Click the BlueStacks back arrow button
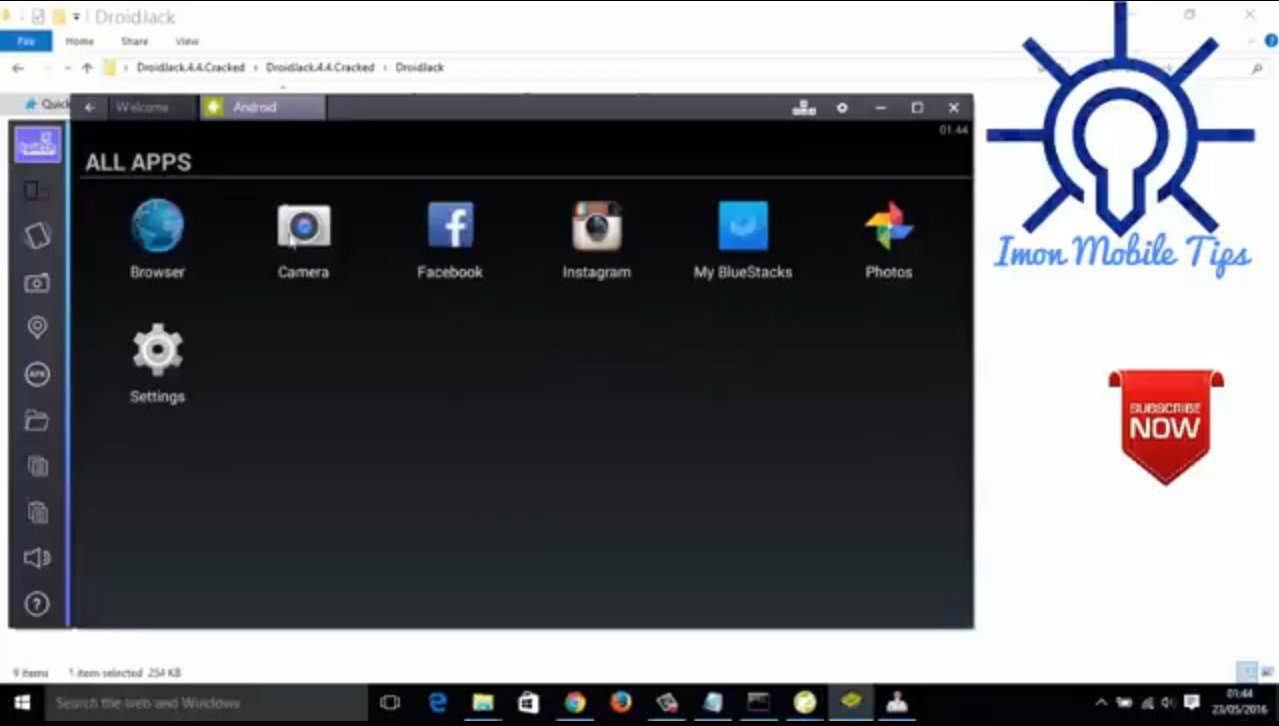 point(90,107)
